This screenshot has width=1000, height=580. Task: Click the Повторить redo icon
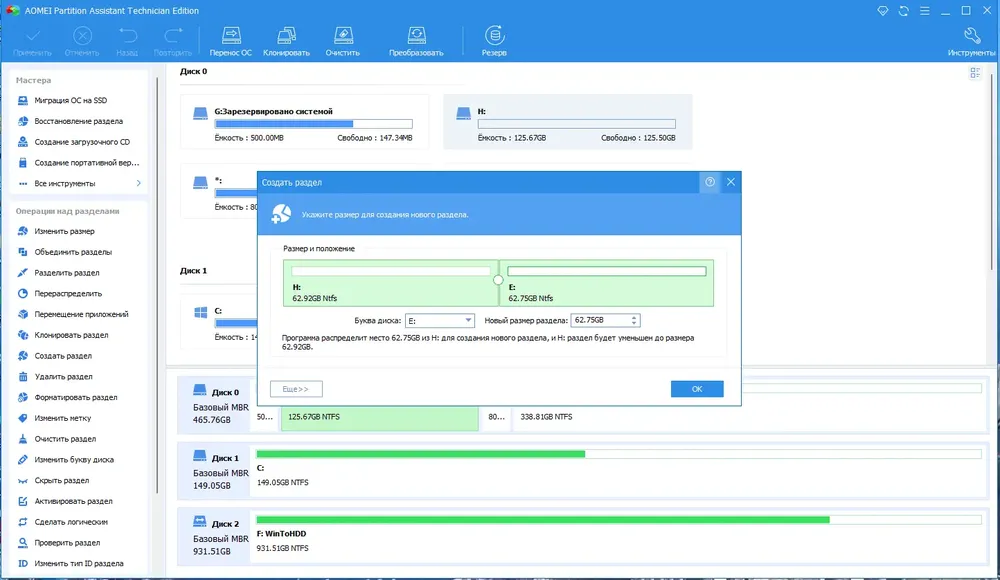[x=172, y=41]
